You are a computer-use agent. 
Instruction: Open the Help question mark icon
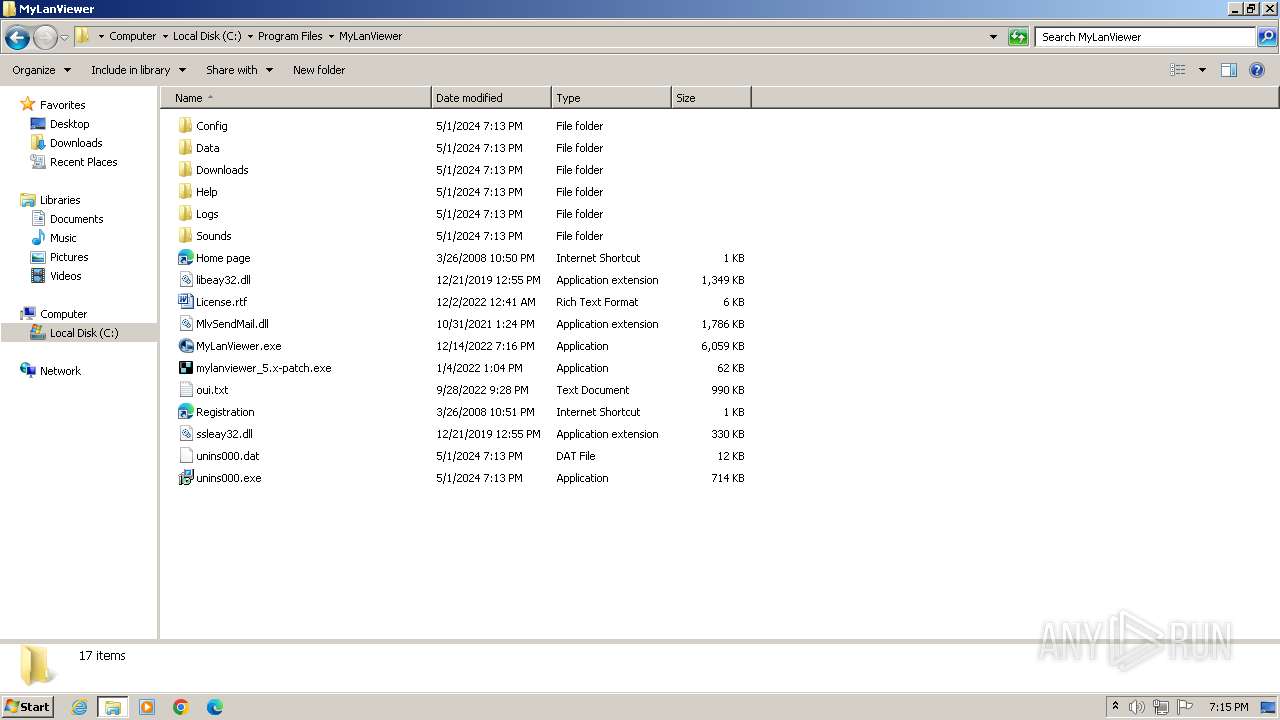tap(1257, 70)
